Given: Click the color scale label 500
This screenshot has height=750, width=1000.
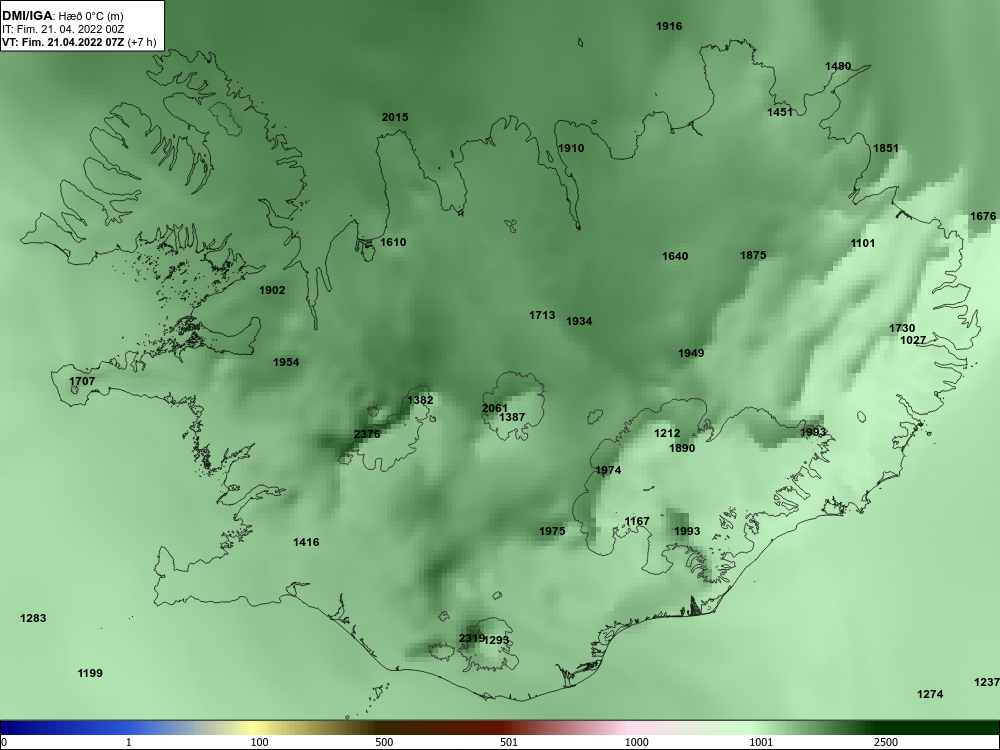Looking at the screenshot, I should [x=384, y=742].
